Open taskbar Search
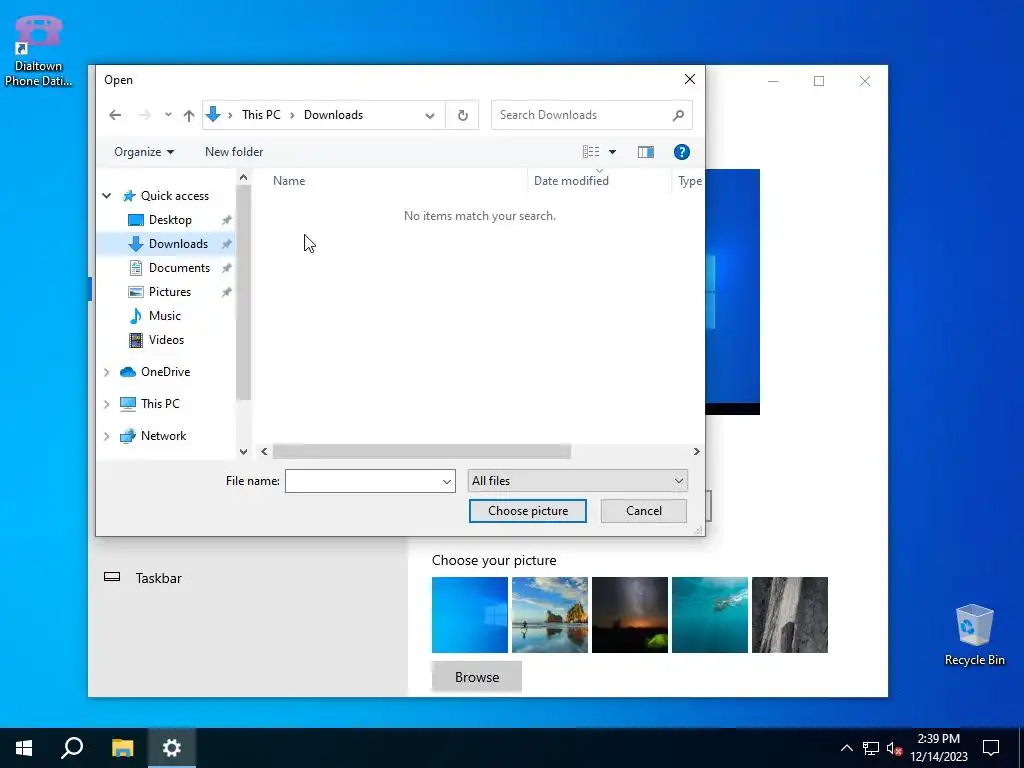This screenshot has height=768, width=1024. [72, 748]
